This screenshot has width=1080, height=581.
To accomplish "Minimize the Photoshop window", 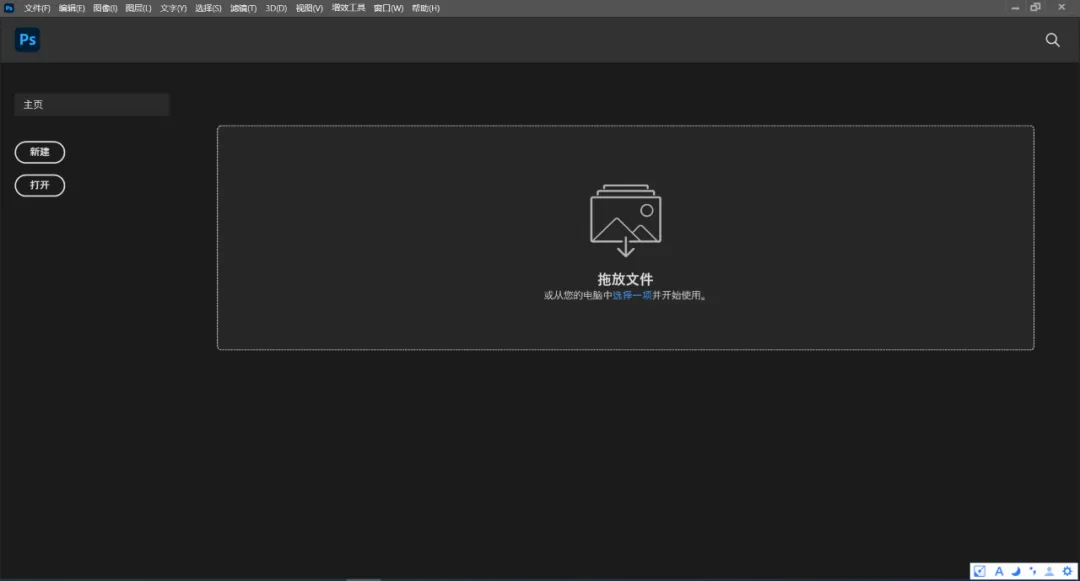I will [1015, 8].
